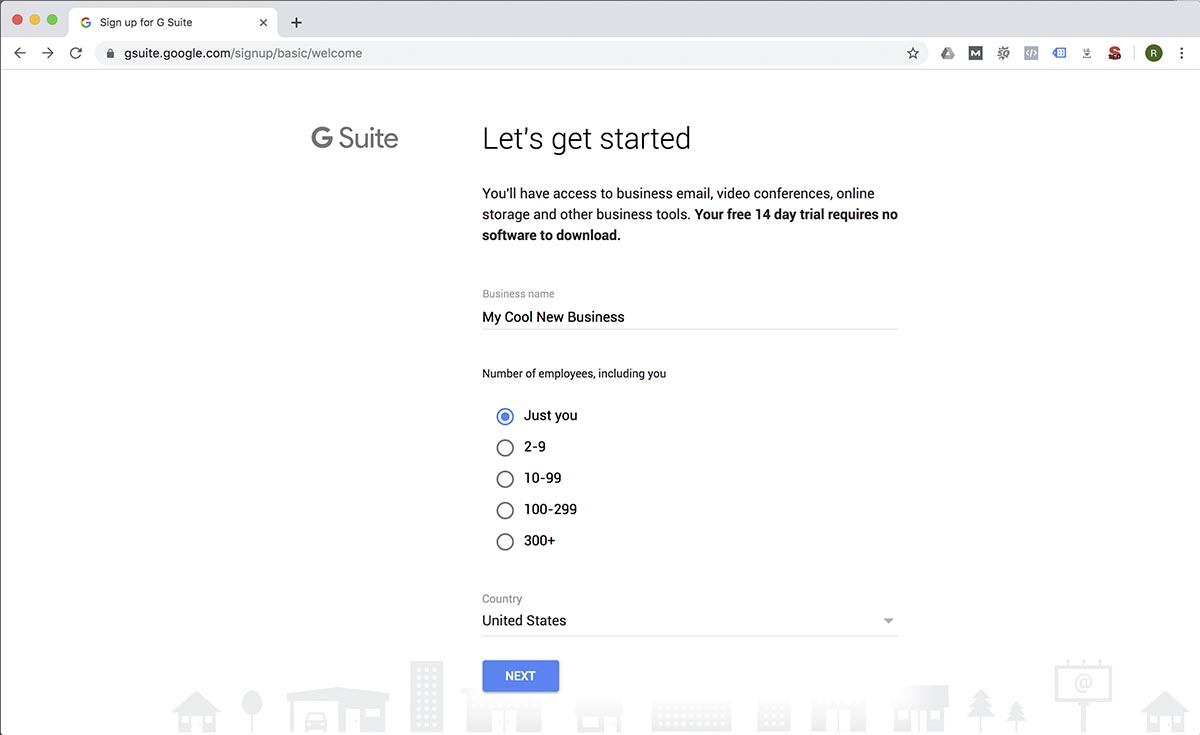1200x735 pixels.
Task: Open the Google Drive extension icon
Action: (x=947, y=53)
